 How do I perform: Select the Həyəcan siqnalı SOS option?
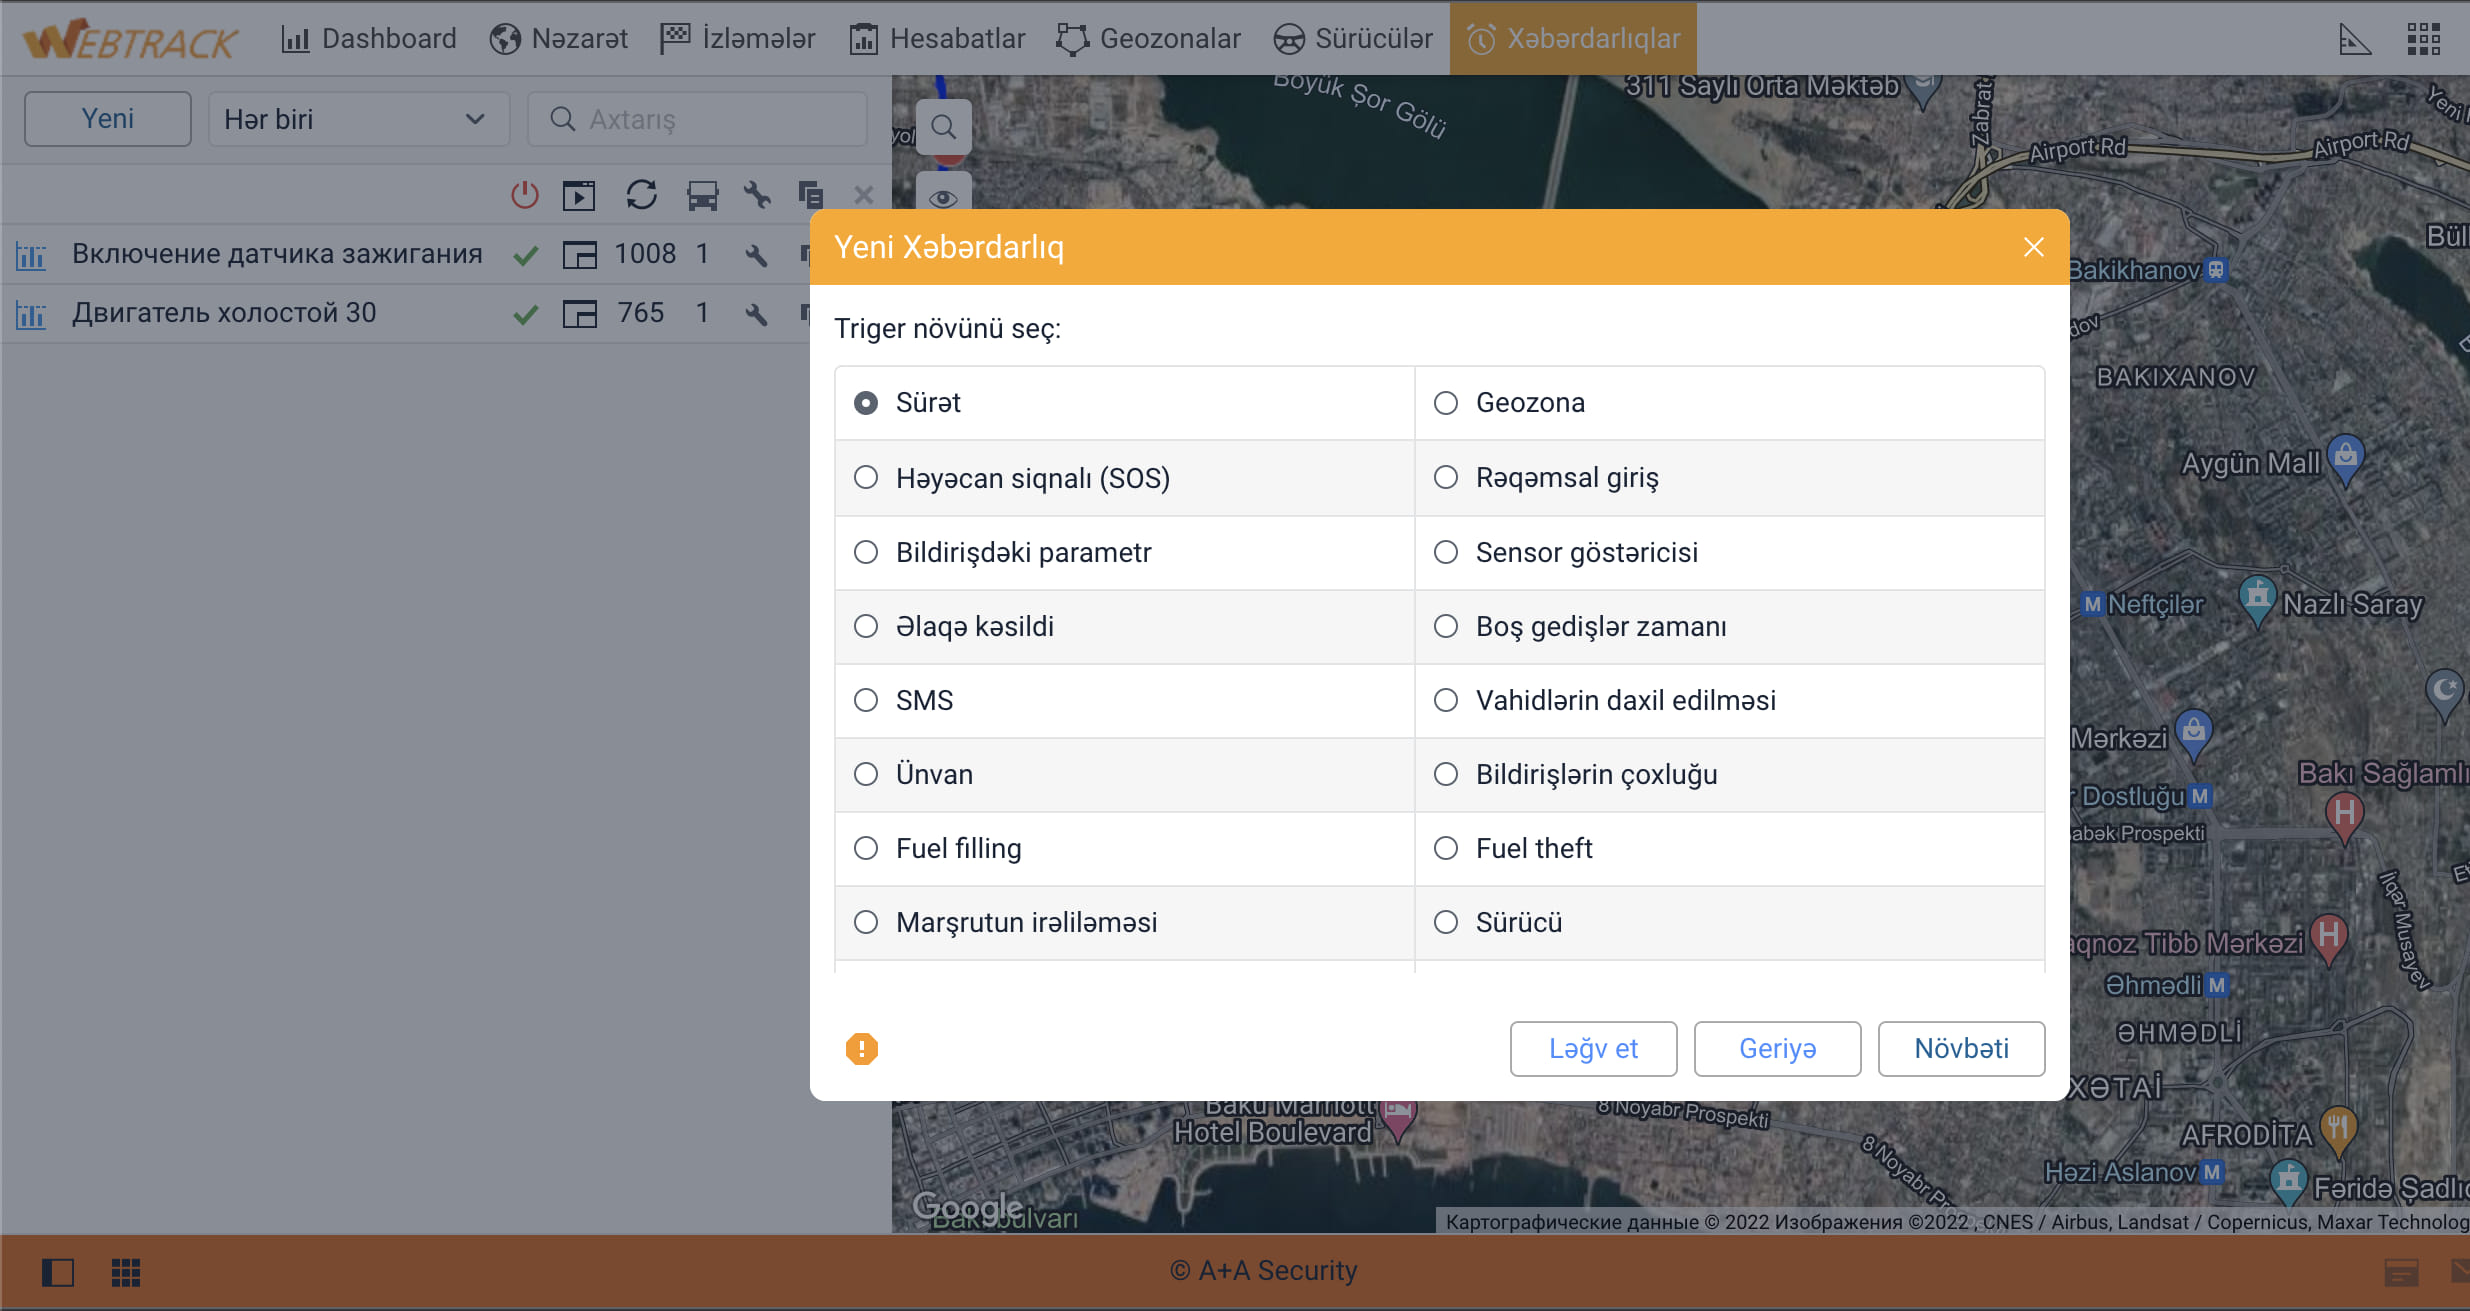click(x=864, y=478)
